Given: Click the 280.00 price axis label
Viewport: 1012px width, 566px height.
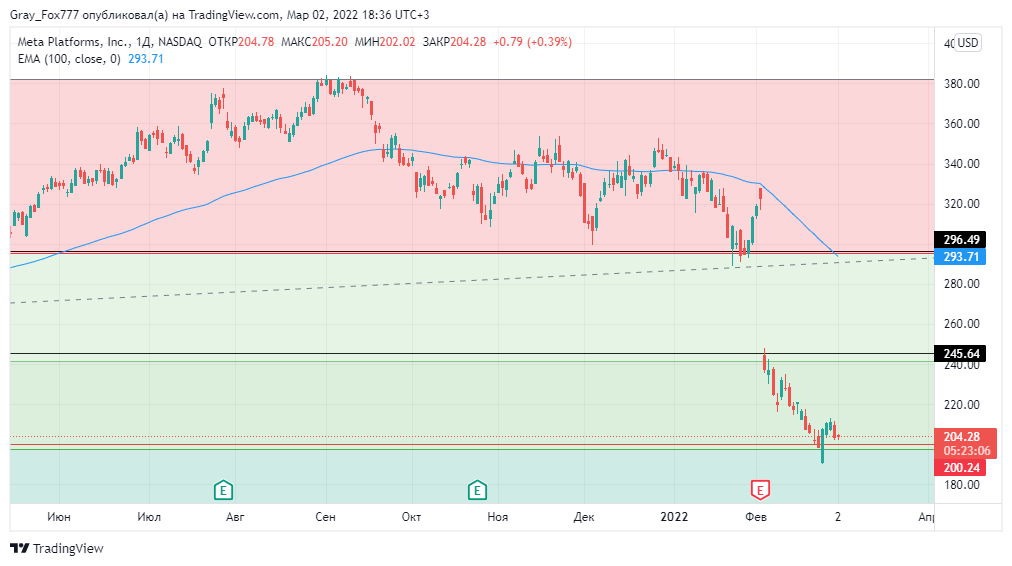Looking at the screenshot, I should point(962,284).
